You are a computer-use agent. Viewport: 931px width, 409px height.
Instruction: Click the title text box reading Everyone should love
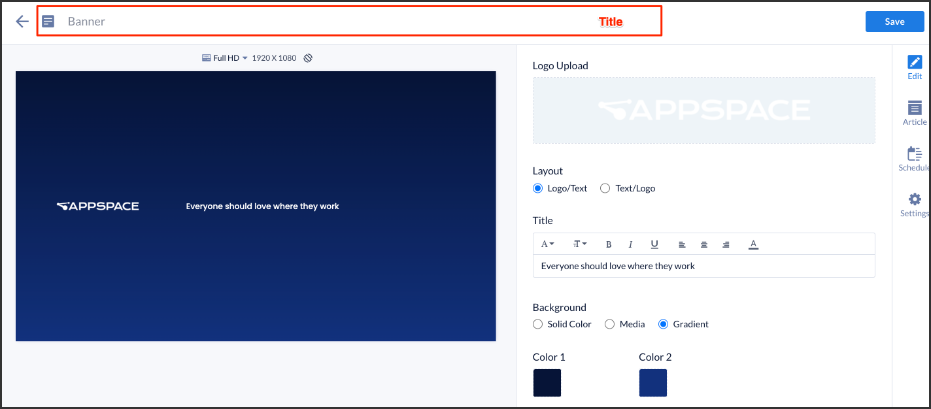tap(704, 266)
